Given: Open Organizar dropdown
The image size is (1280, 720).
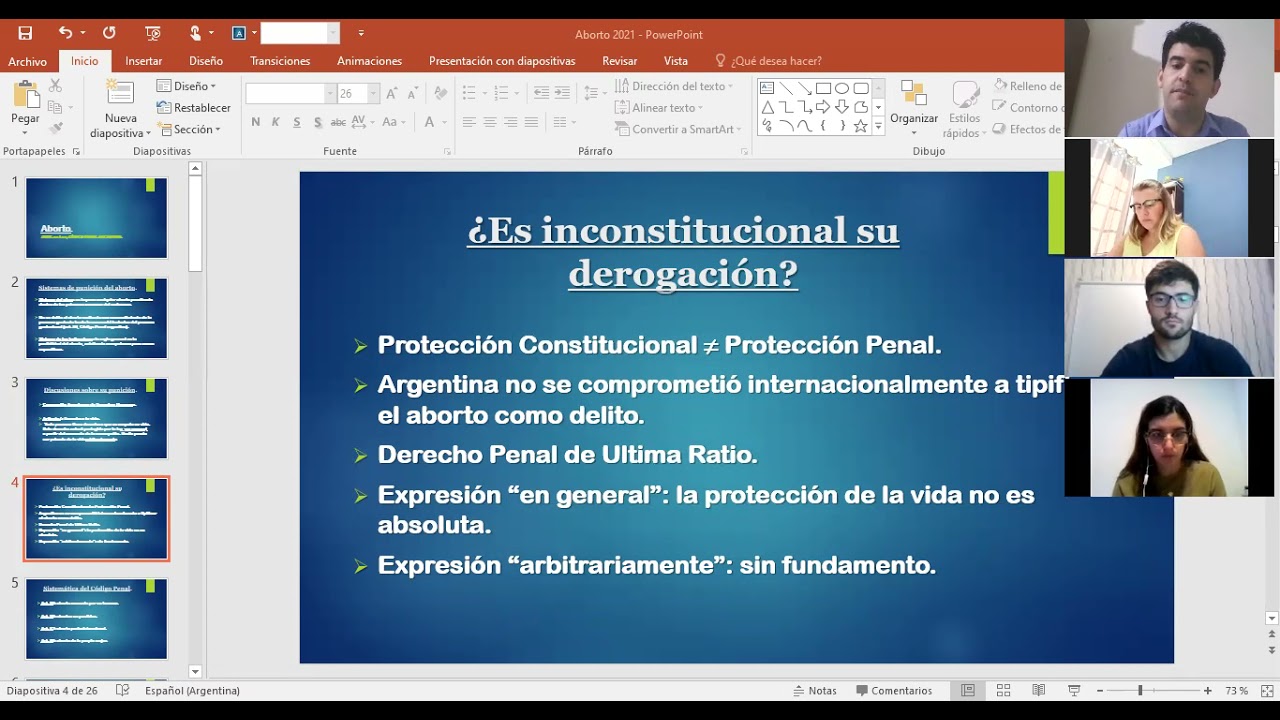Looking at the screenshot, I should pyautogui.click(x=914, y=109).
